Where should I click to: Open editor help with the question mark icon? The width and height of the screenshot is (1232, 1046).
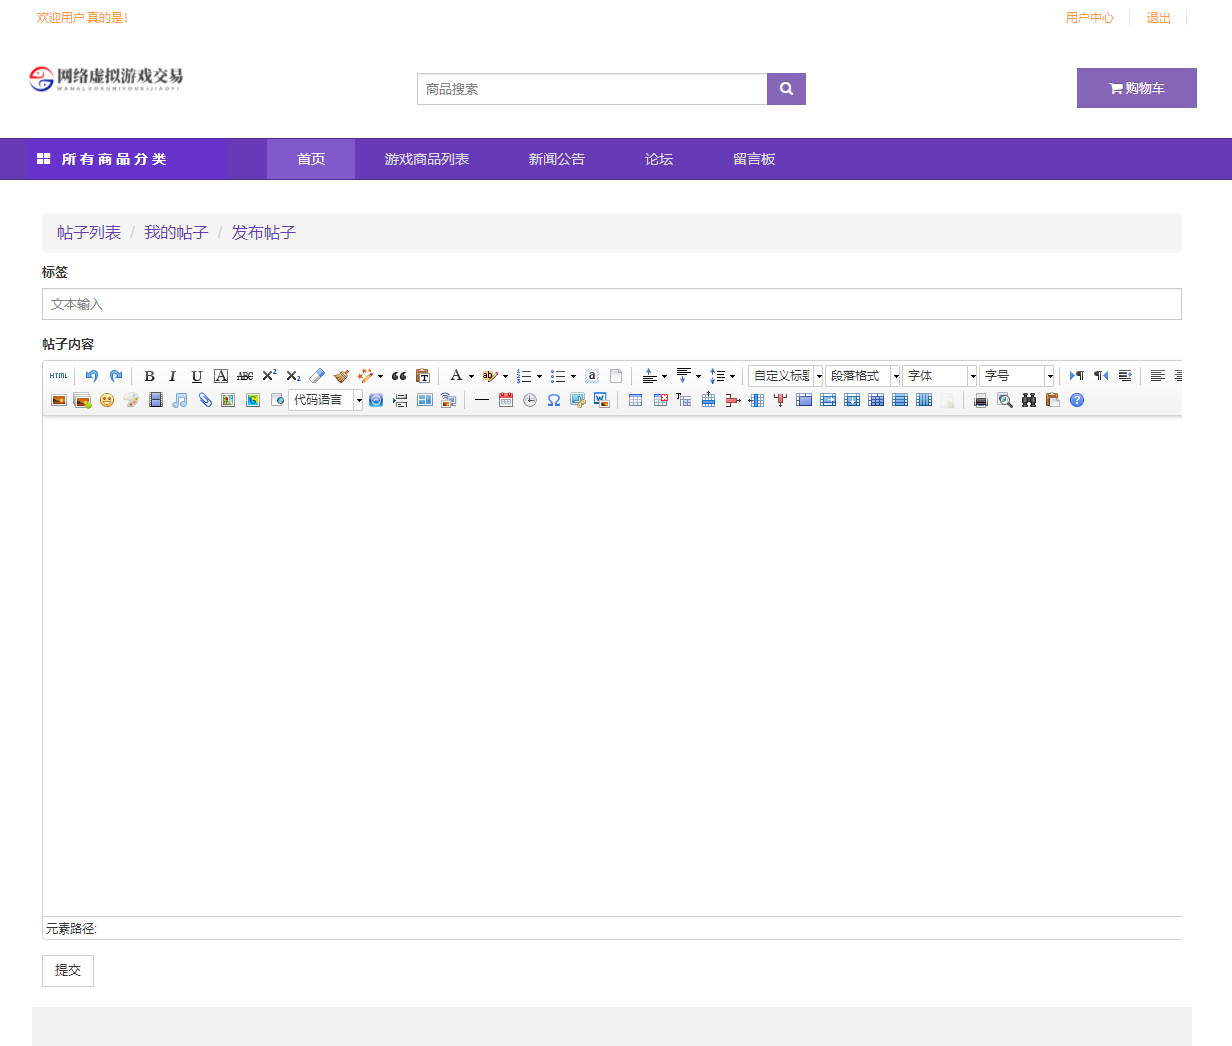tap(1077, 400)
